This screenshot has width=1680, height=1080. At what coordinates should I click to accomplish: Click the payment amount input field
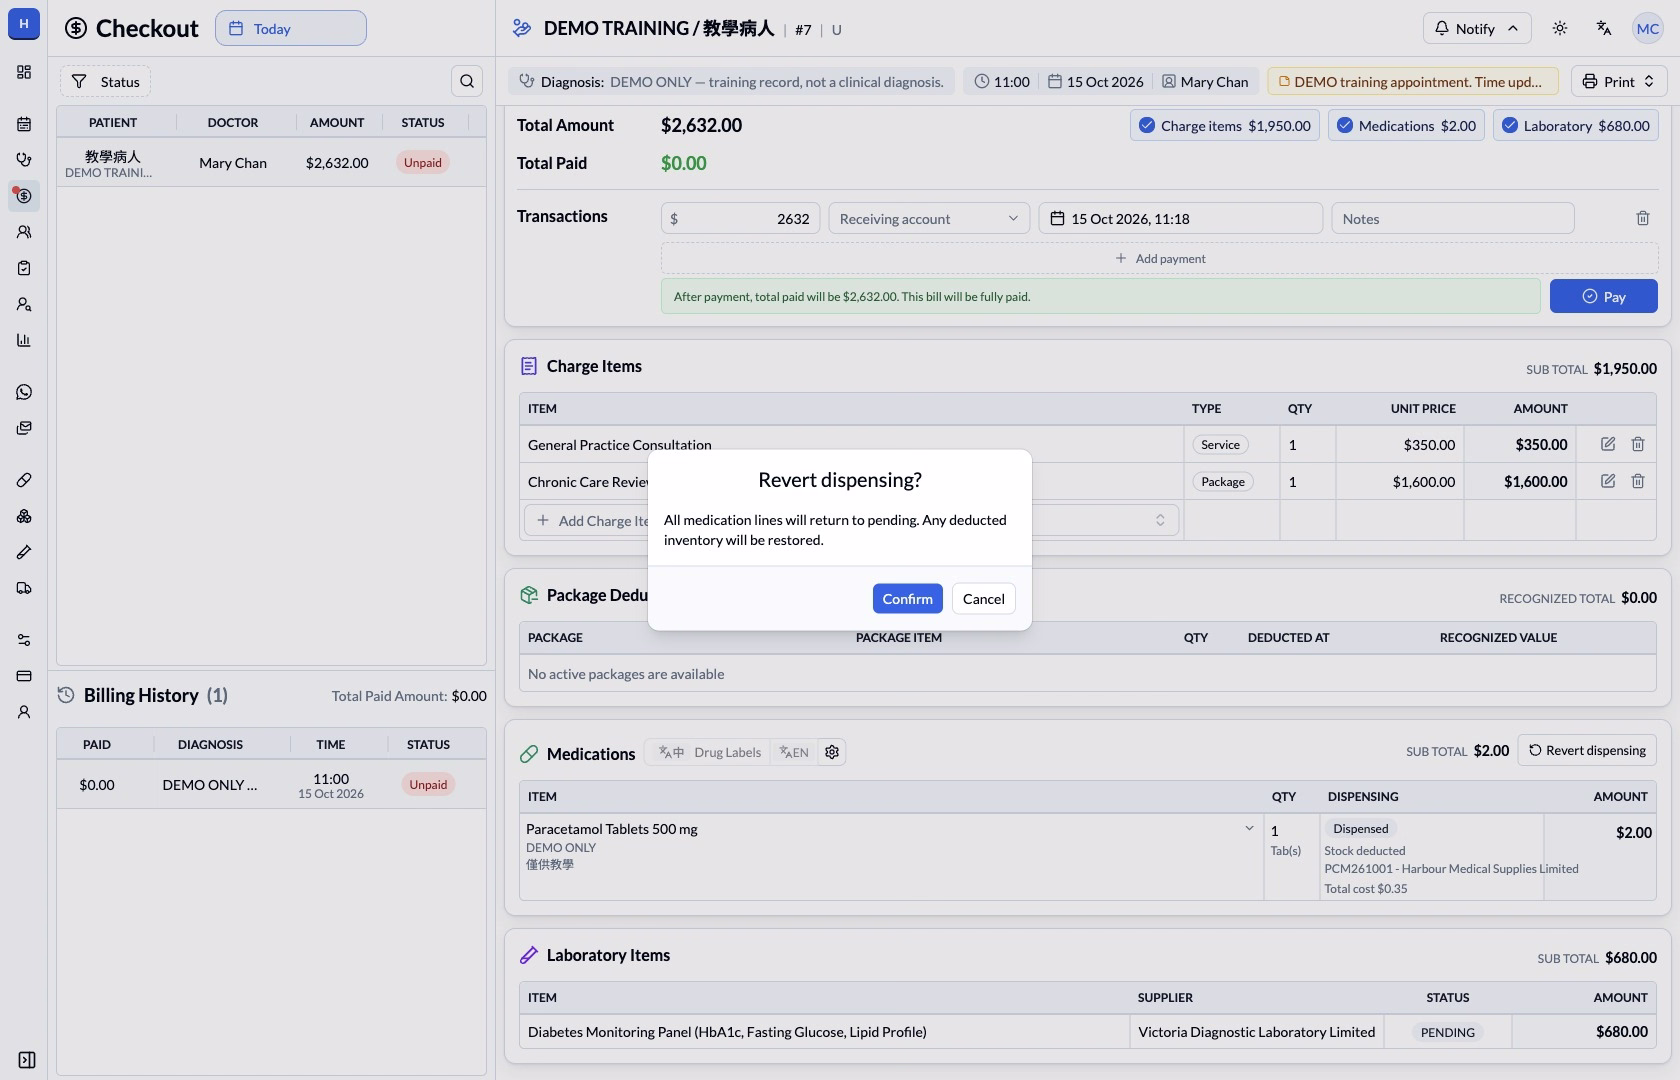[740, 219]
